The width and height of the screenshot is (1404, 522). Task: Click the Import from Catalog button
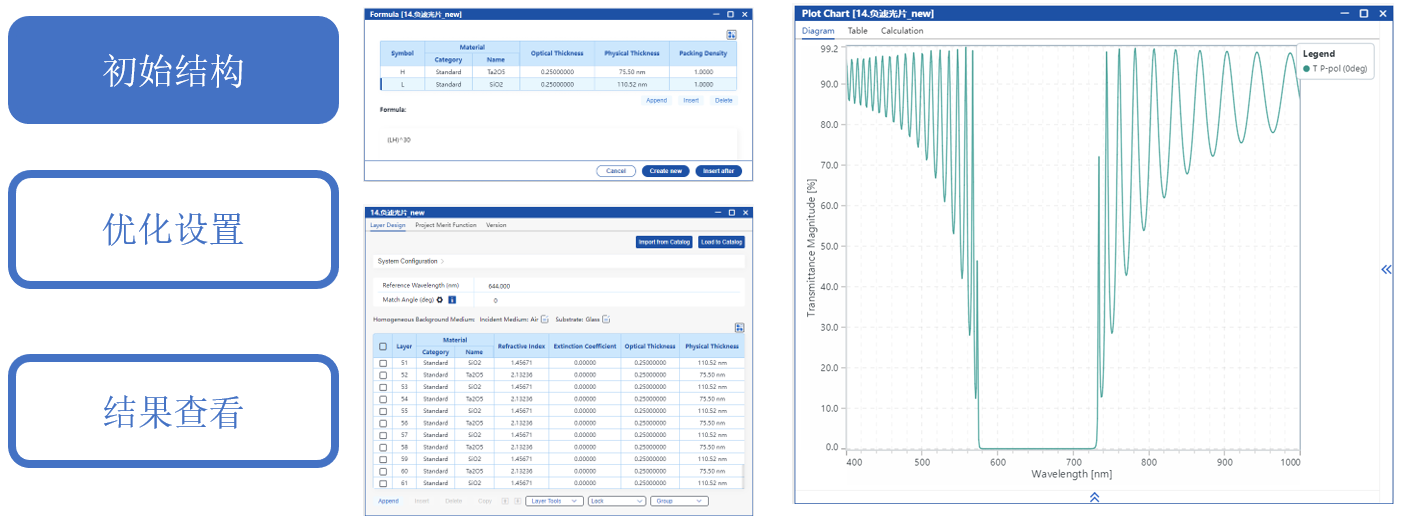point(664,242)
